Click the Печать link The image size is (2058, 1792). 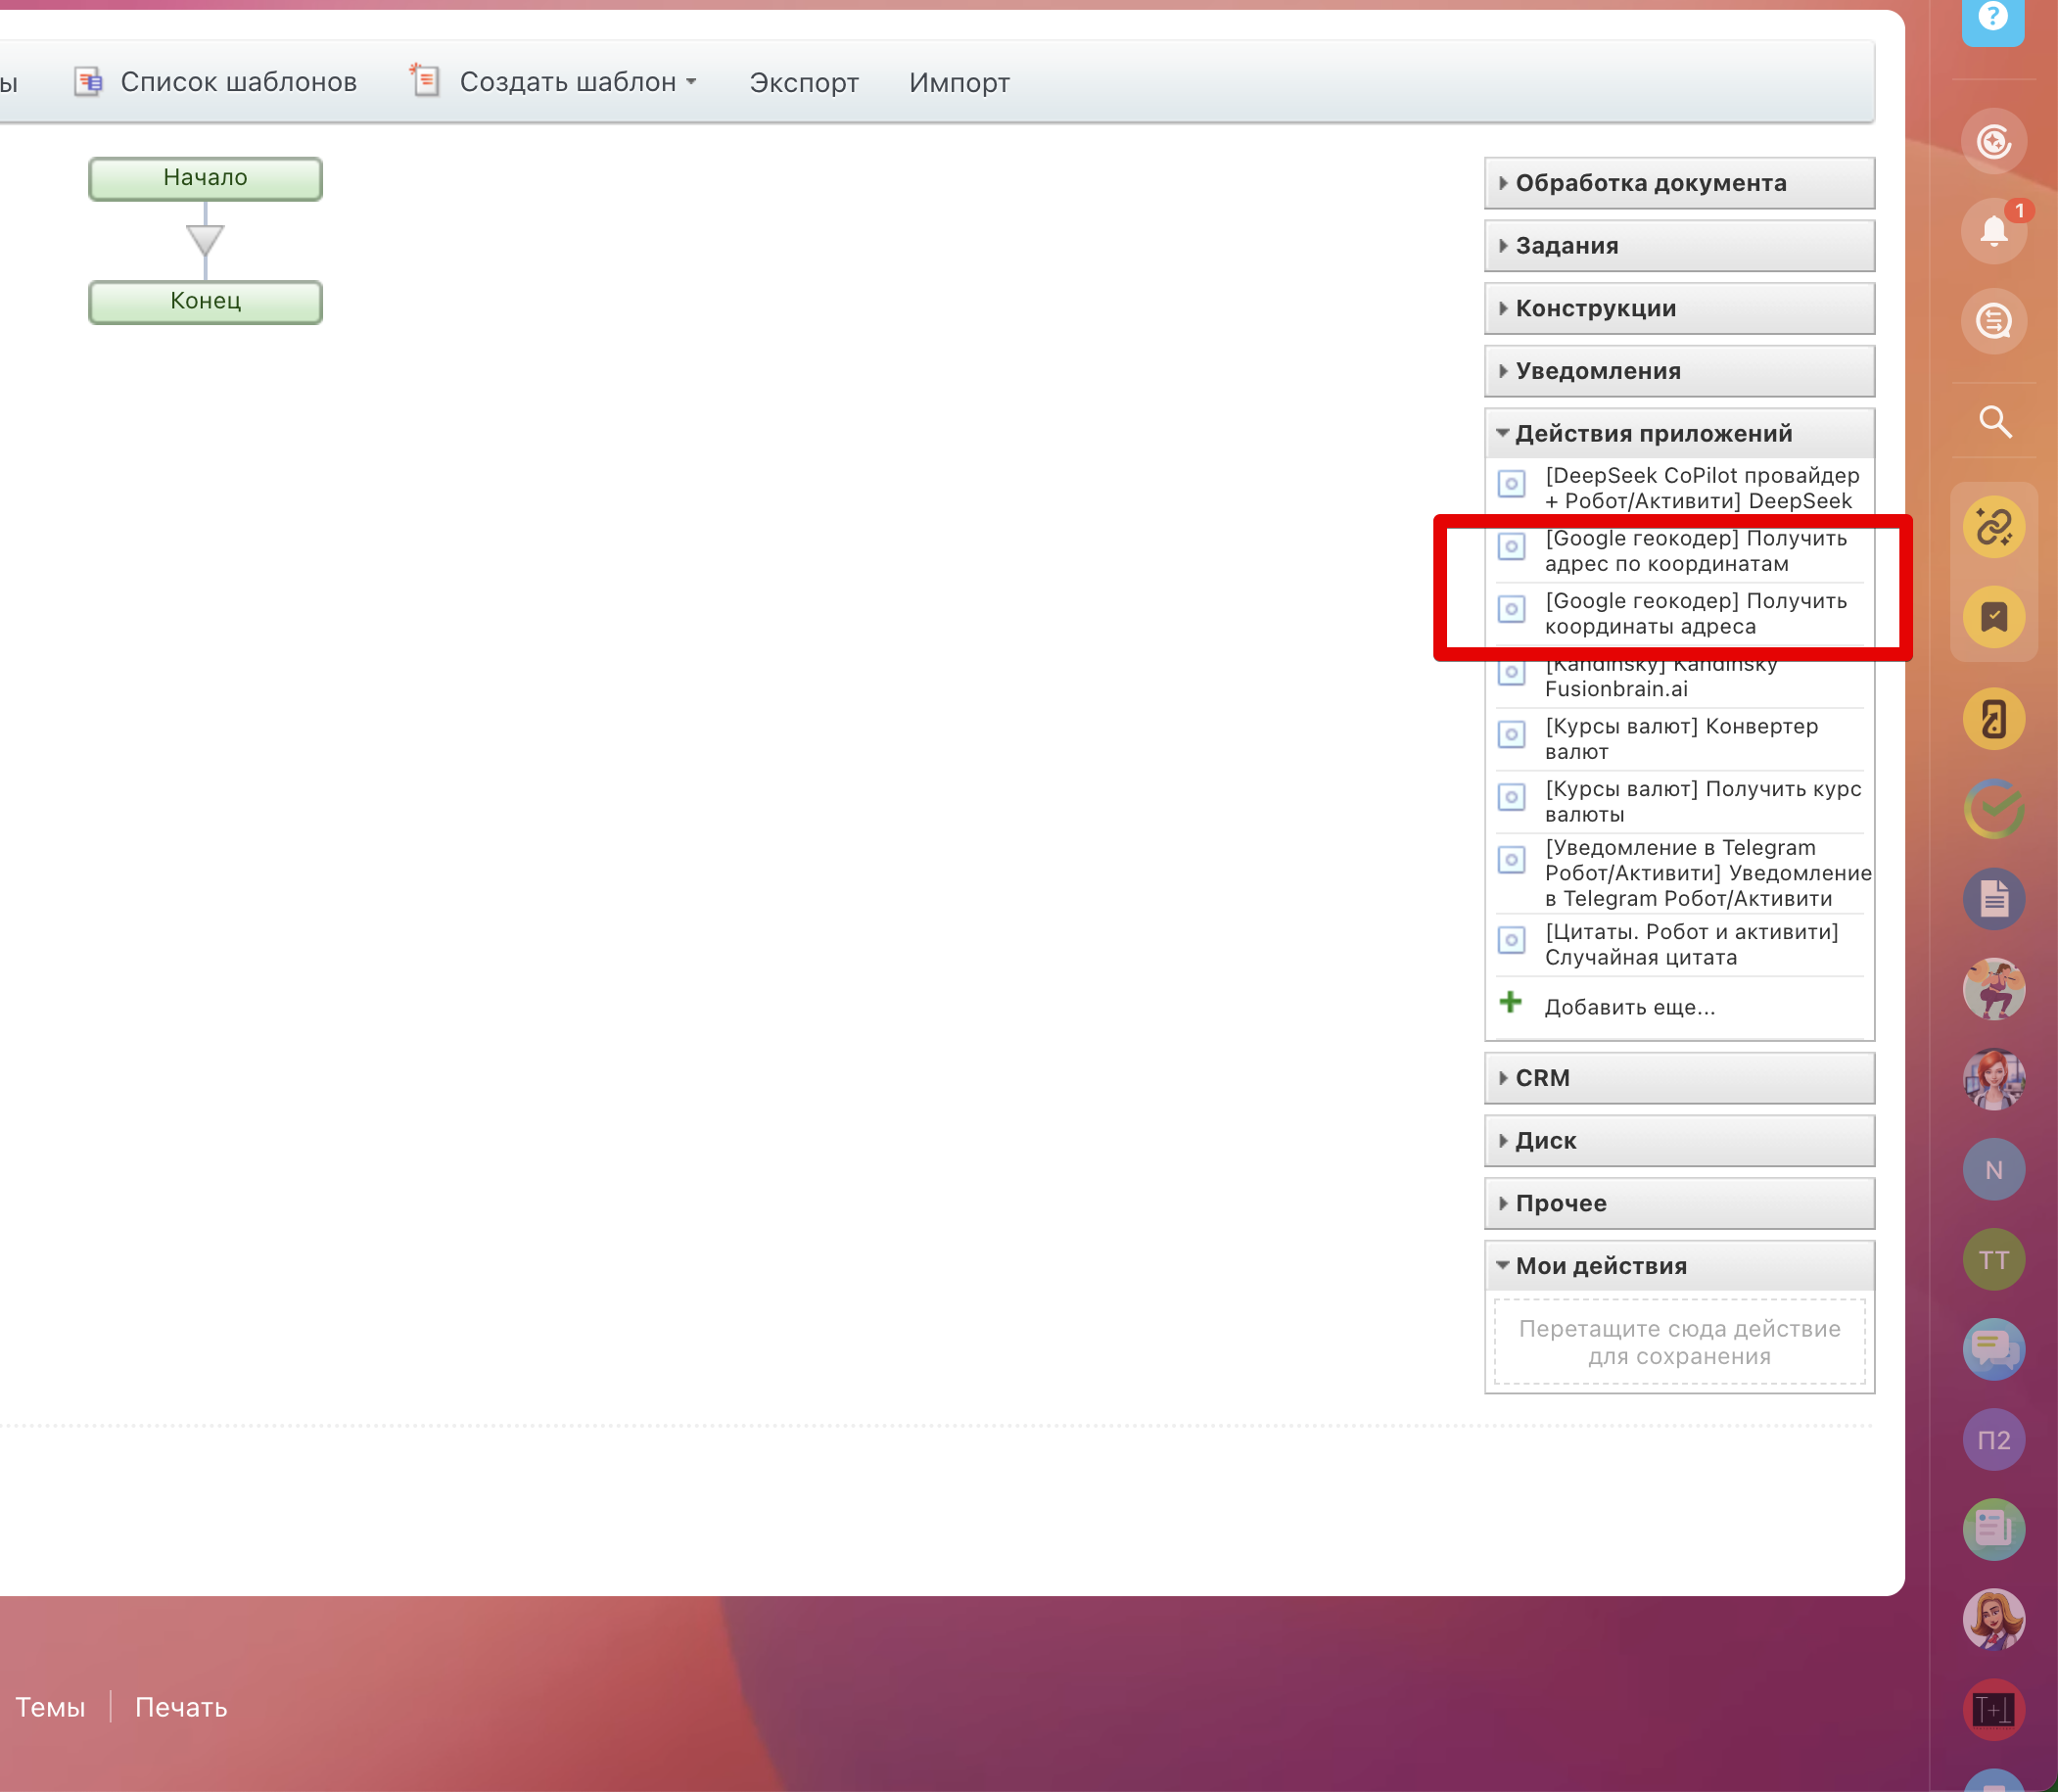pyautogui.click(x=181, y=1707)
